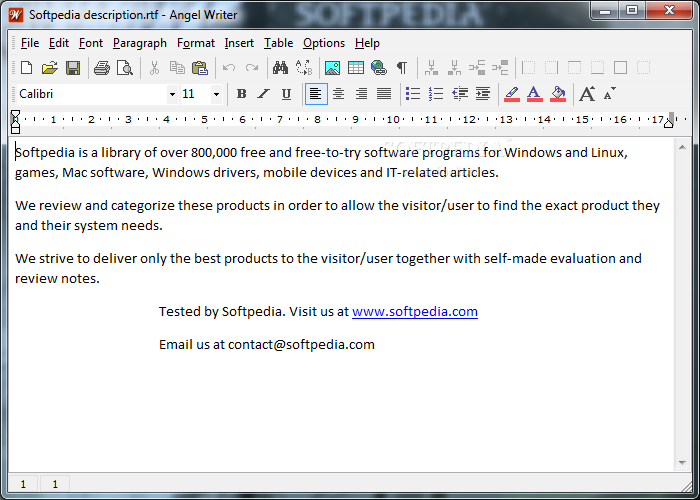Print the document
The height and width of the screenshot is (500, 700).
pos(102,68)
